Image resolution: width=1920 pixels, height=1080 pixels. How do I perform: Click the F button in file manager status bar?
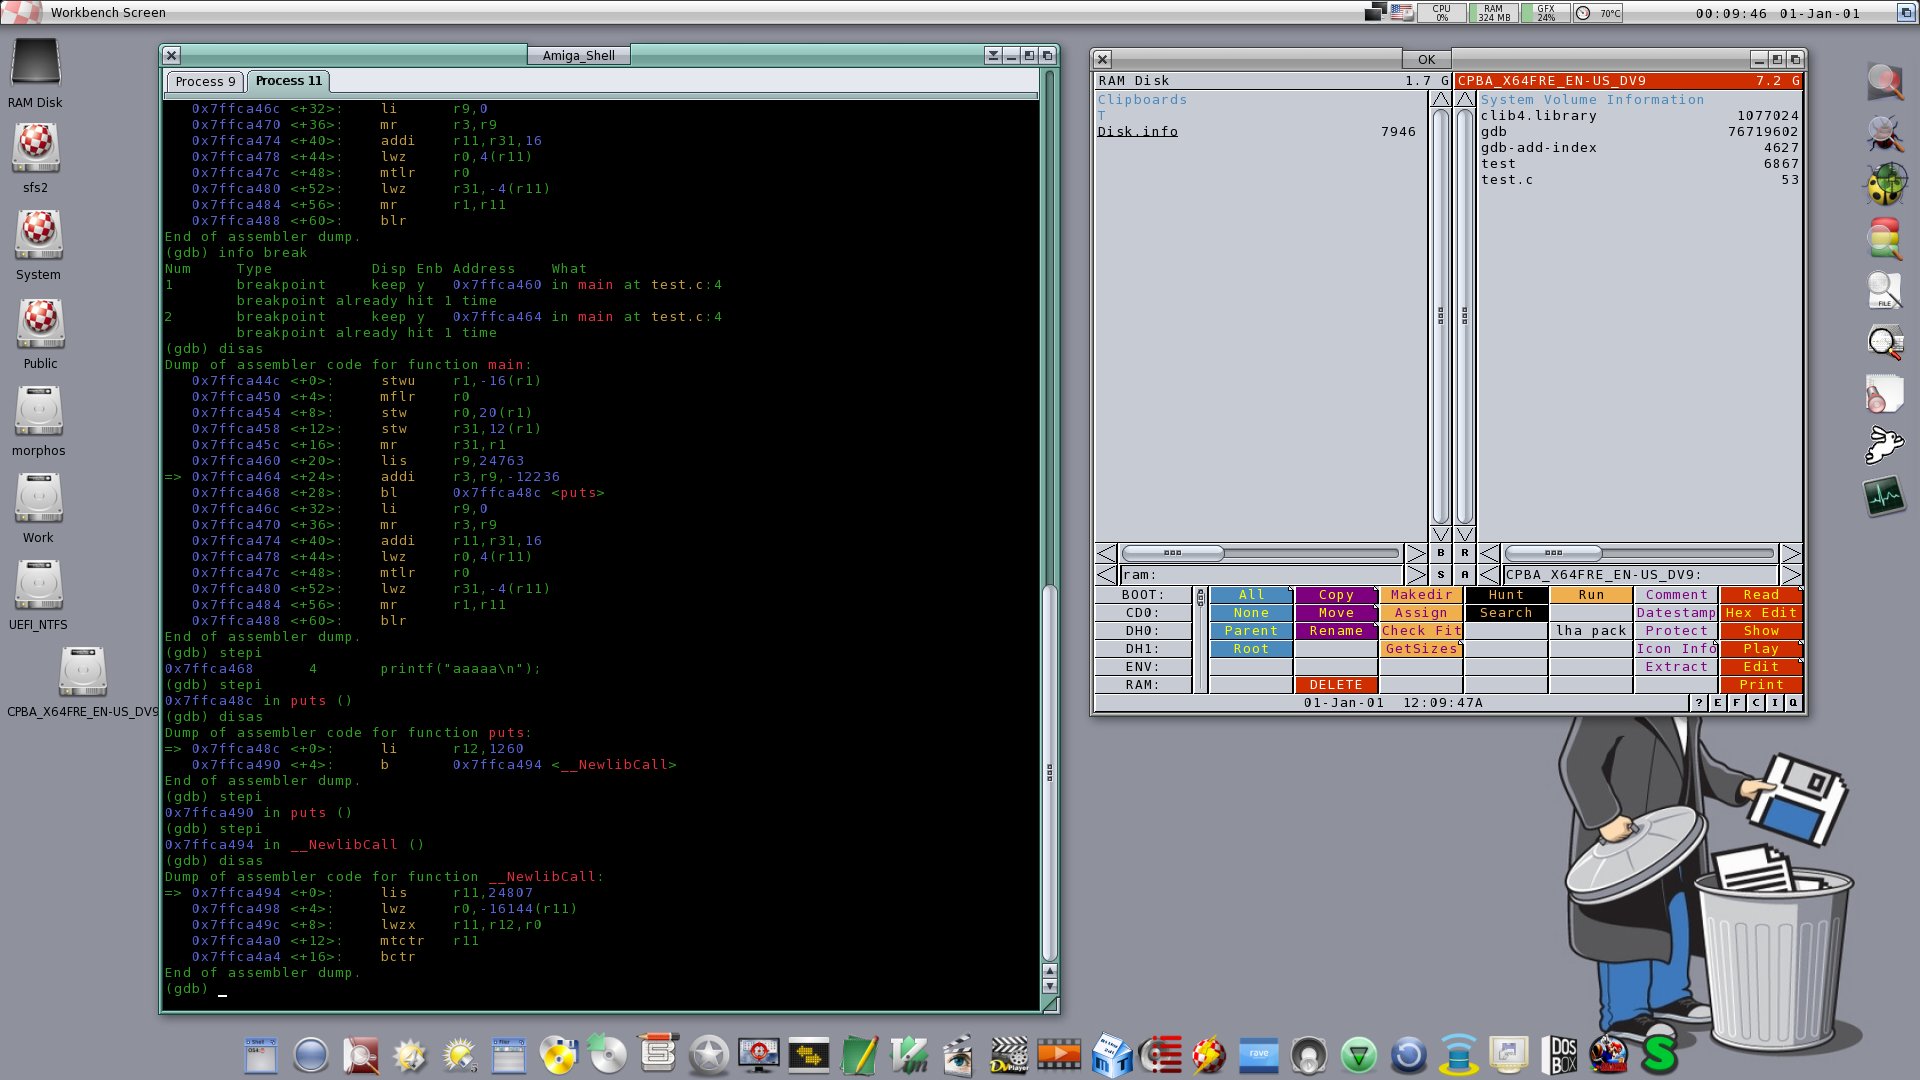[1737, 703]
